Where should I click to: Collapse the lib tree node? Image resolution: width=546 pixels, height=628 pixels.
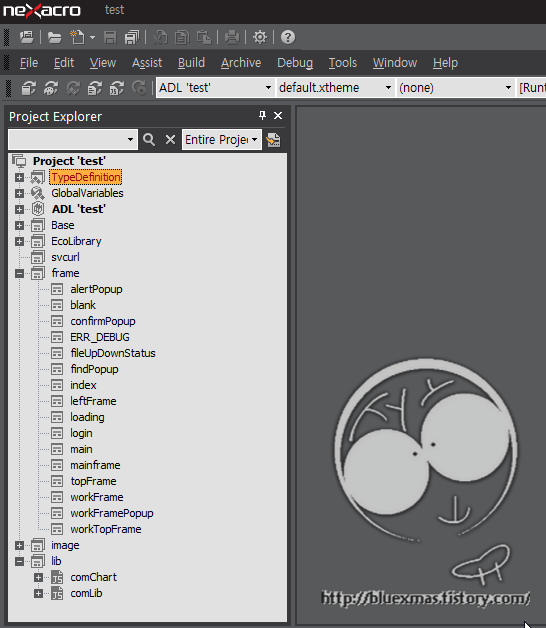19,562
